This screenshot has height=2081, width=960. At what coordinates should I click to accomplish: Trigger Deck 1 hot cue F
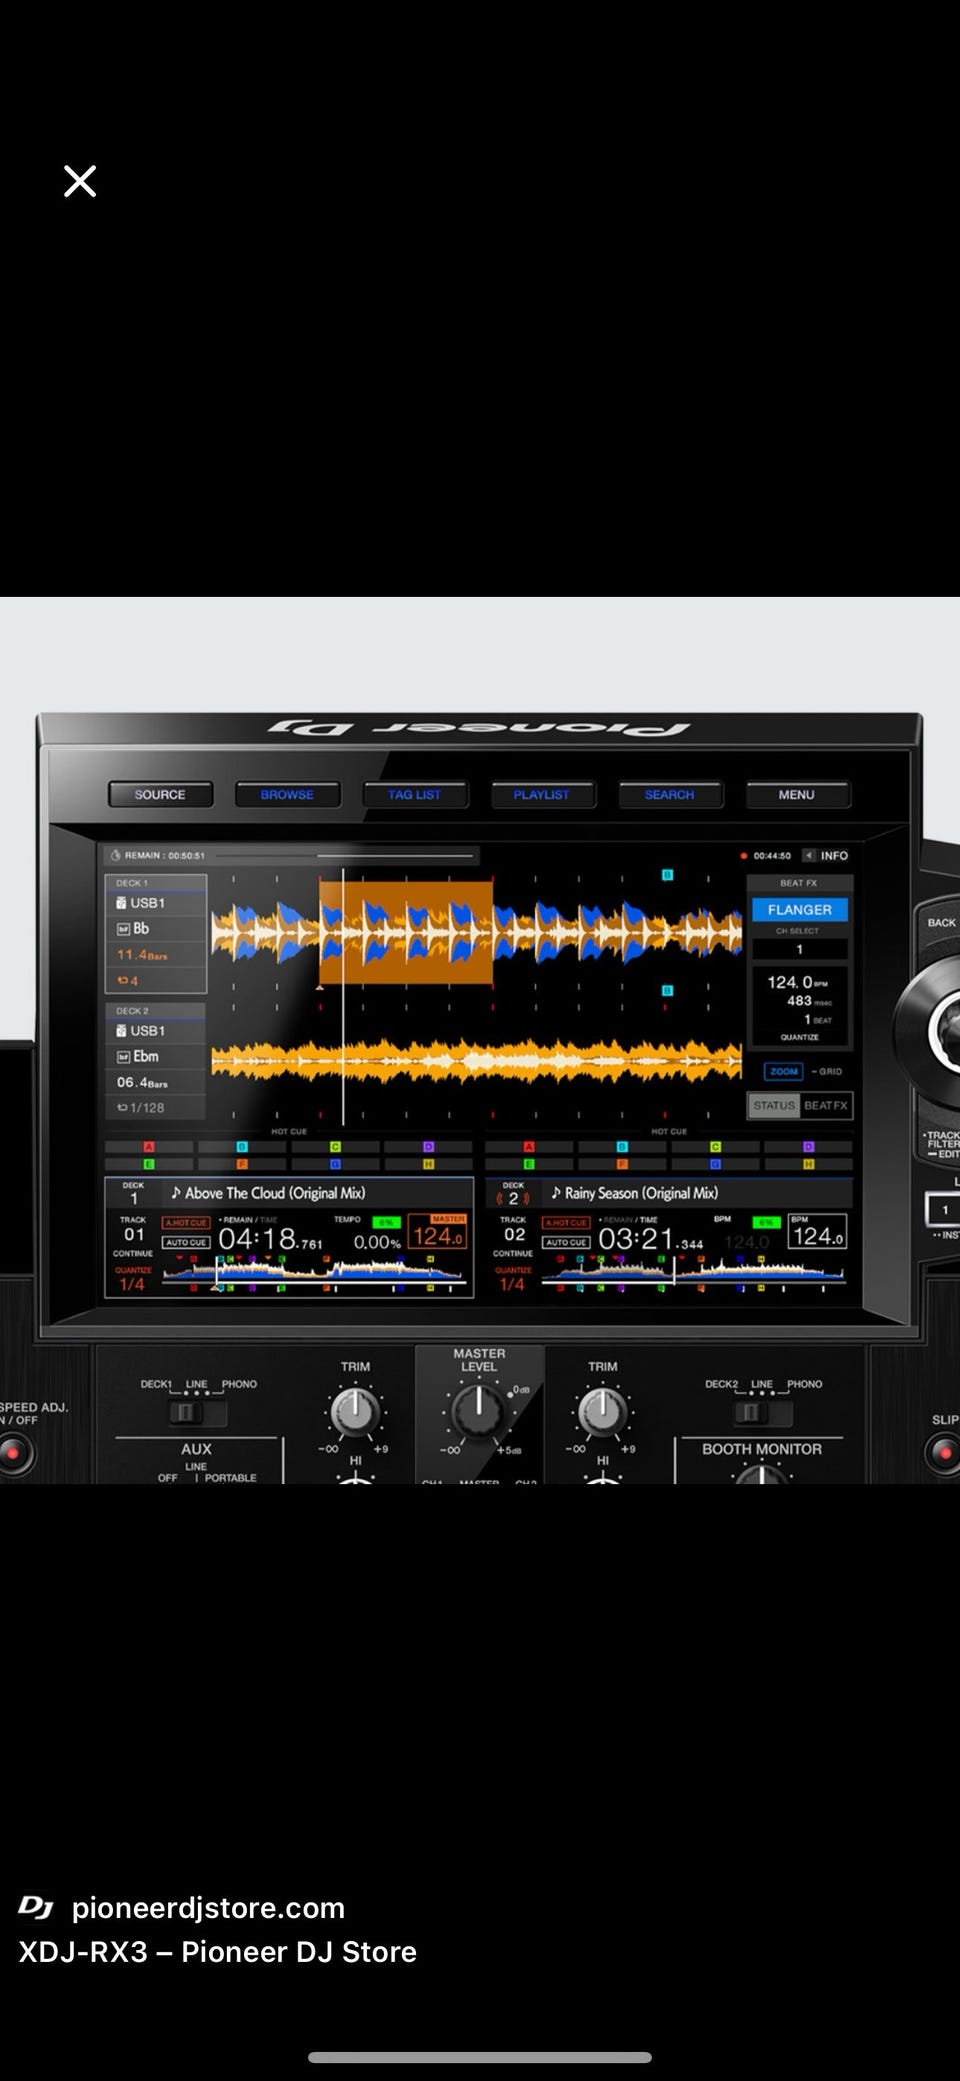242,1164
